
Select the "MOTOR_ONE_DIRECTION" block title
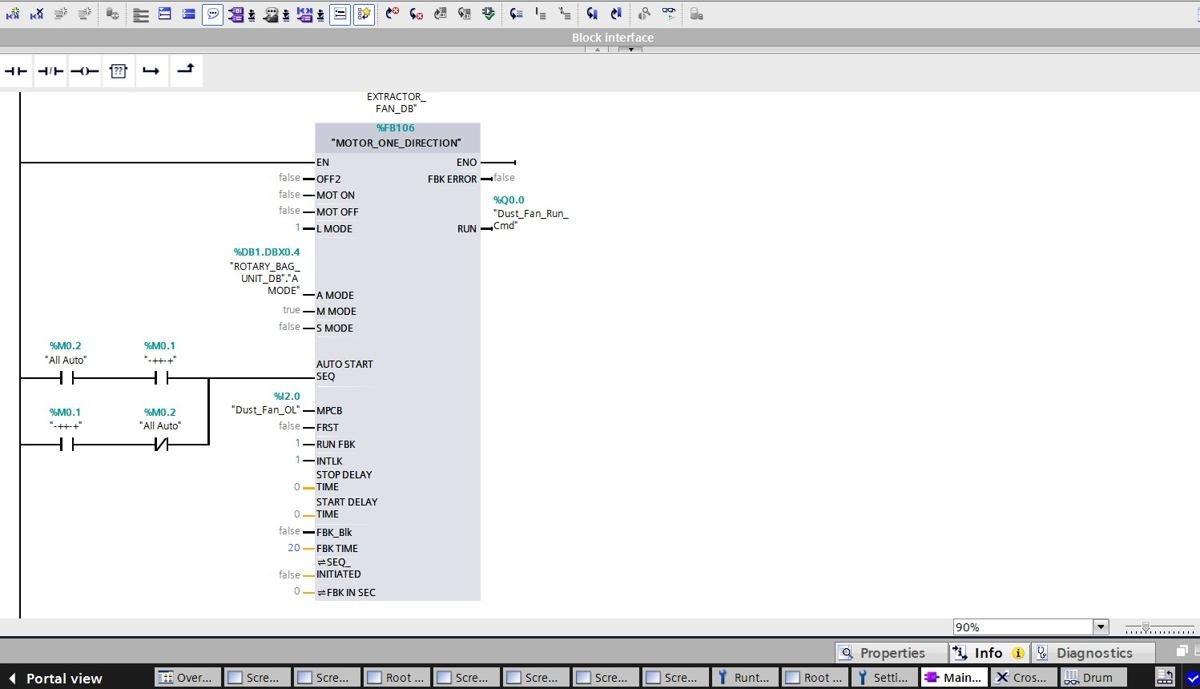click(396, 143)
